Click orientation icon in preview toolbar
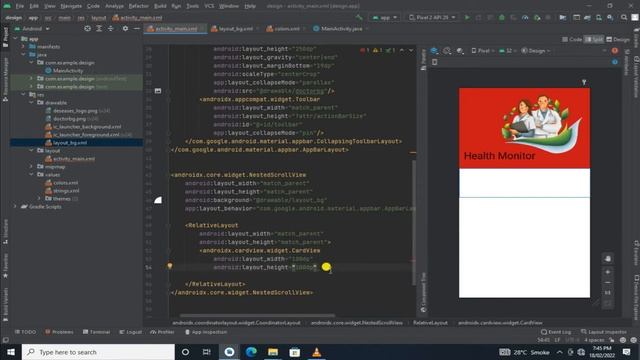Image resolution: width=640 pixels, height=360 pixels. (447, 51)
